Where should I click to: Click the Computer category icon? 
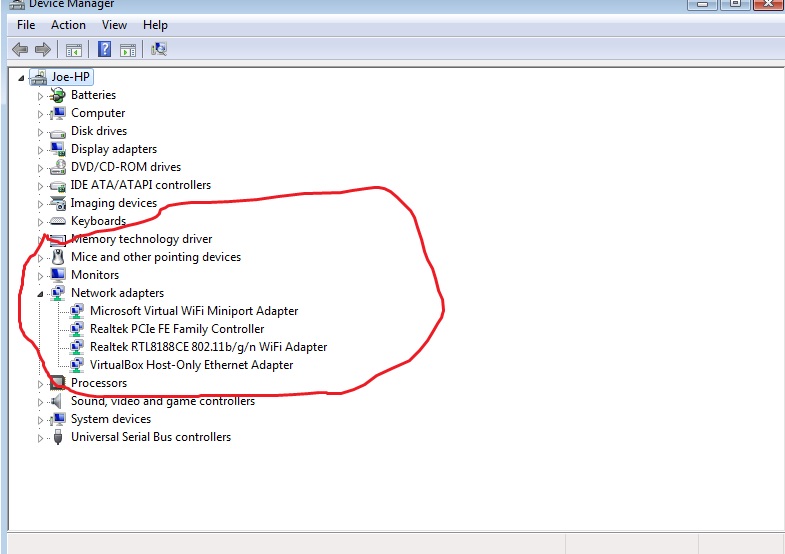[x=58, y=113]
